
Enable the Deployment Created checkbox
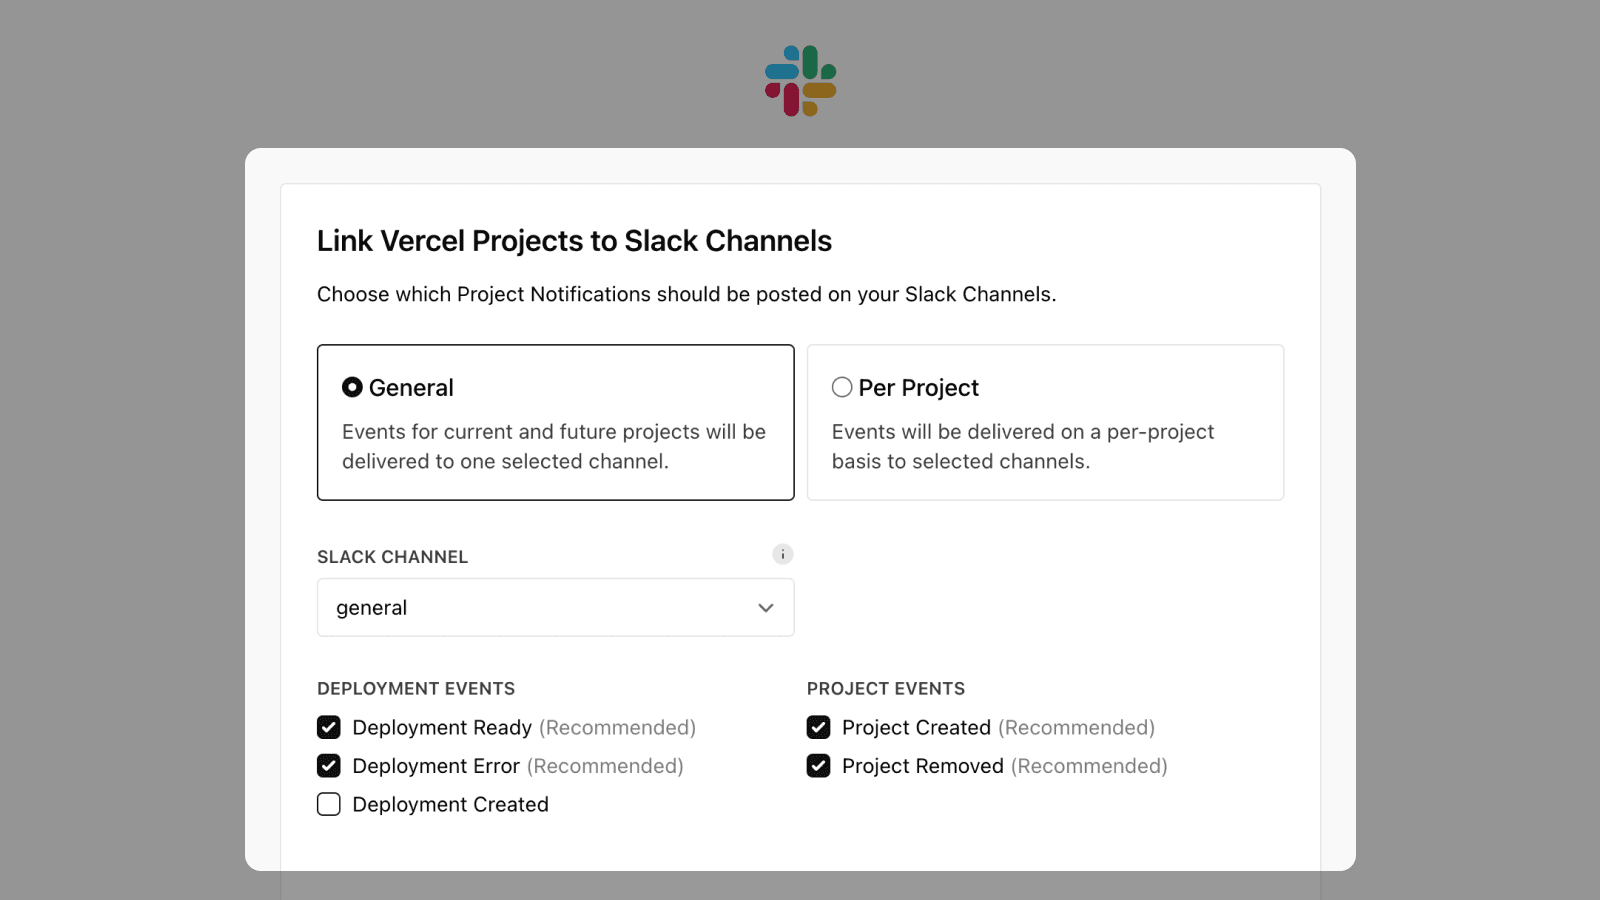tap(329, 805)
